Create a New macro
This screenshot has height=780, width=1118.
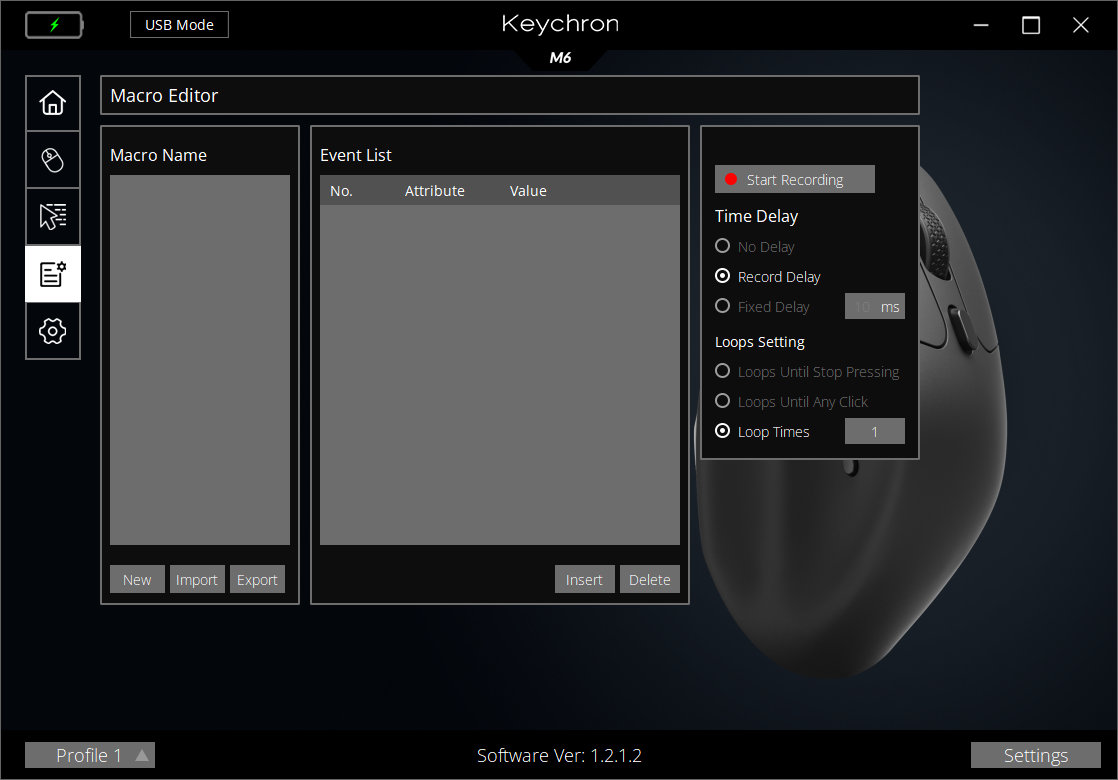click(x=137, y=580)
